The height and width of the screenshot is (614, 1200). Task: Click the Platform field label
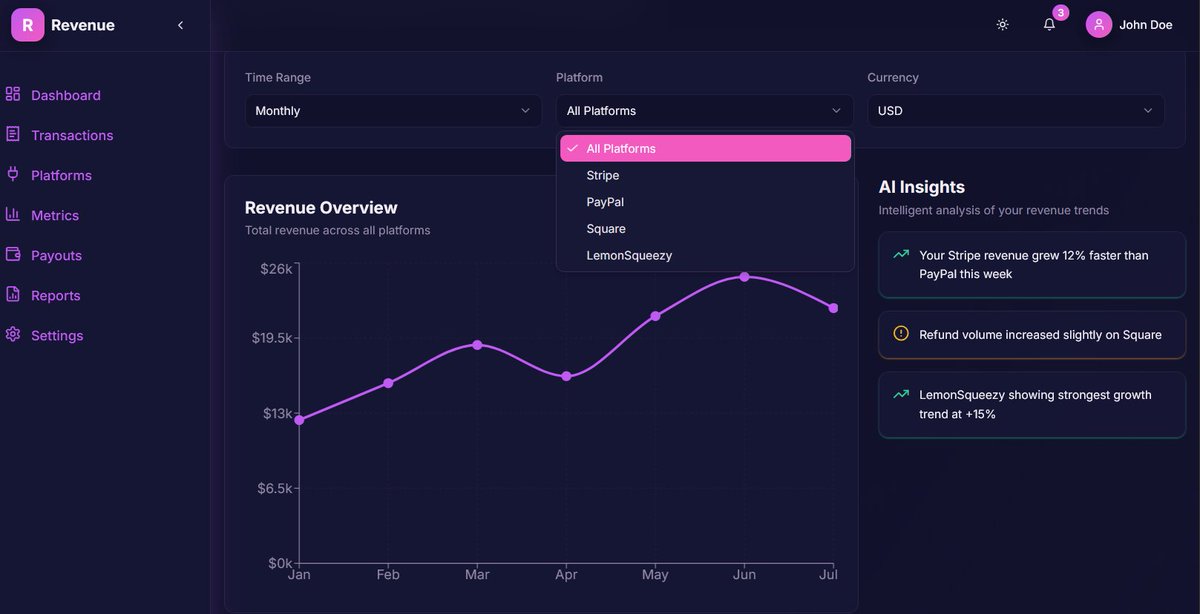[x=580, y=77]
